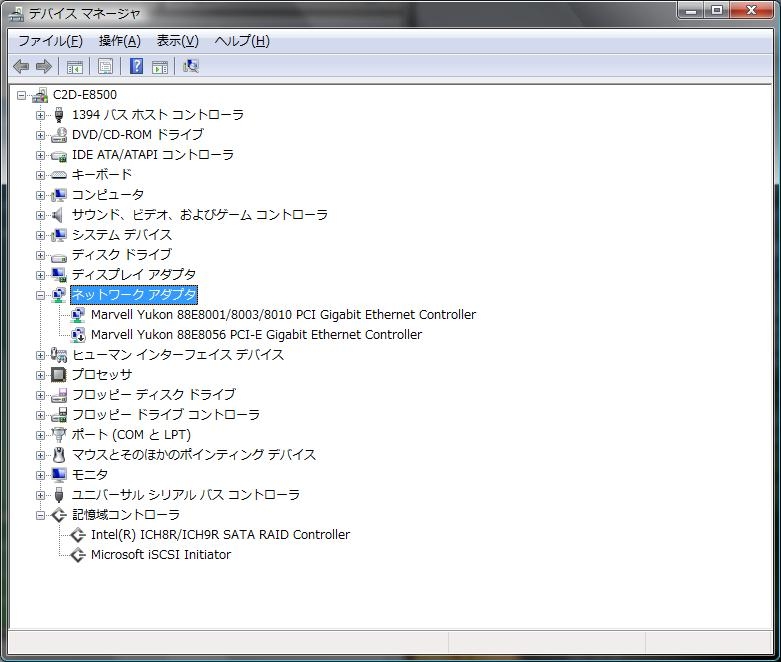Open the ファイル(F) menu

coord(50,41)
